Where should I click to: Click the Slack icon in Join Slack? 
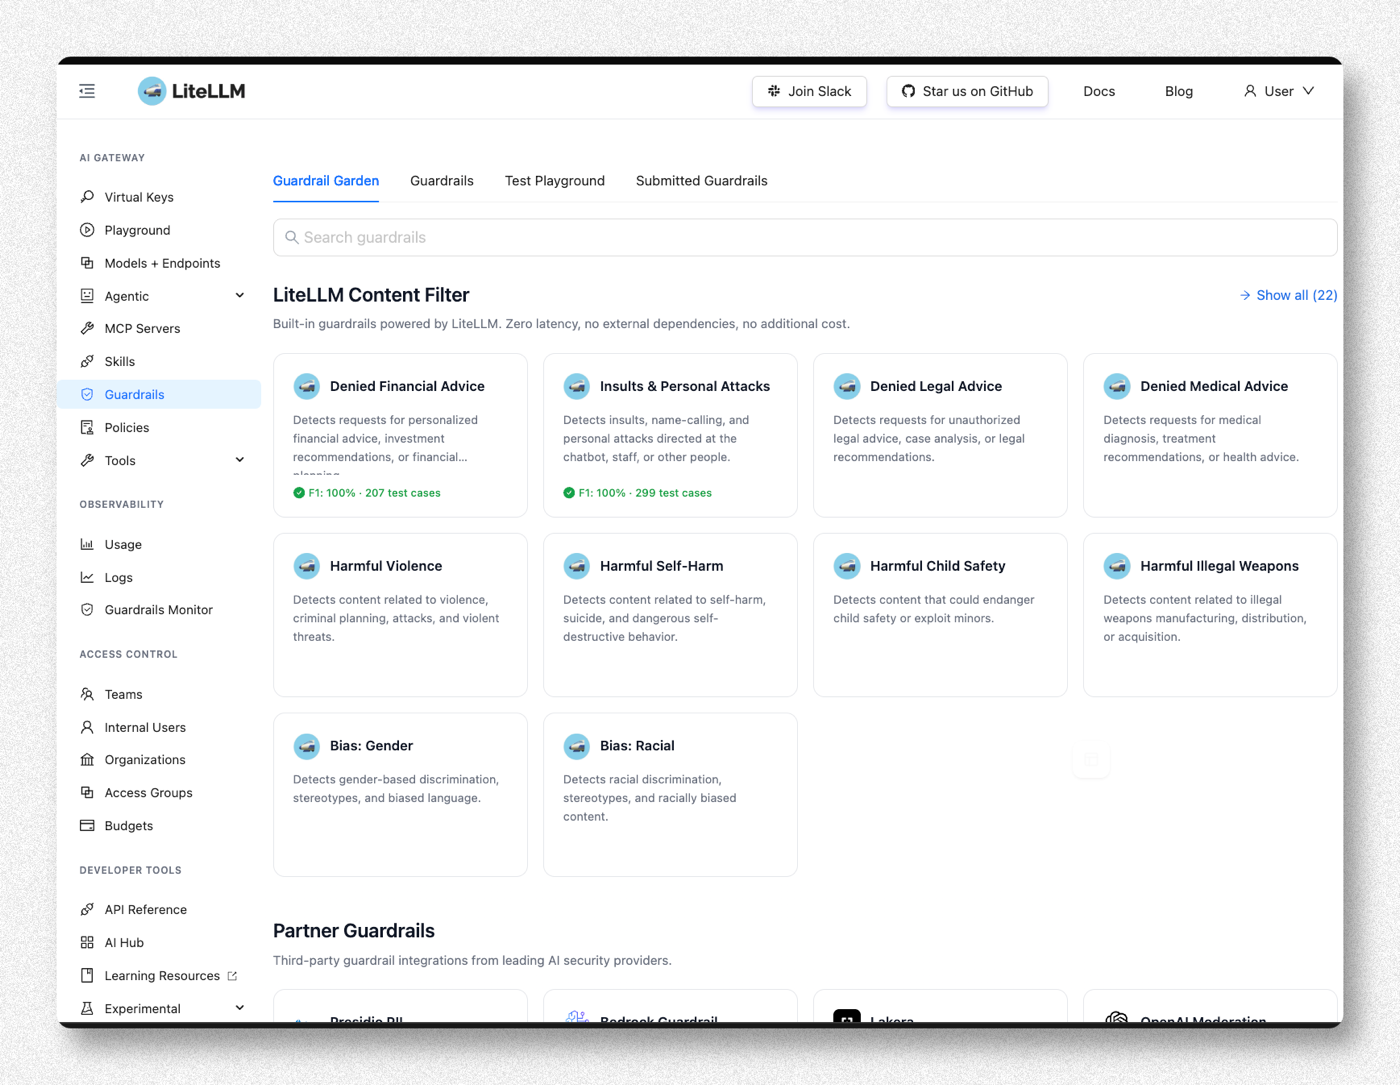coord(774,91)
